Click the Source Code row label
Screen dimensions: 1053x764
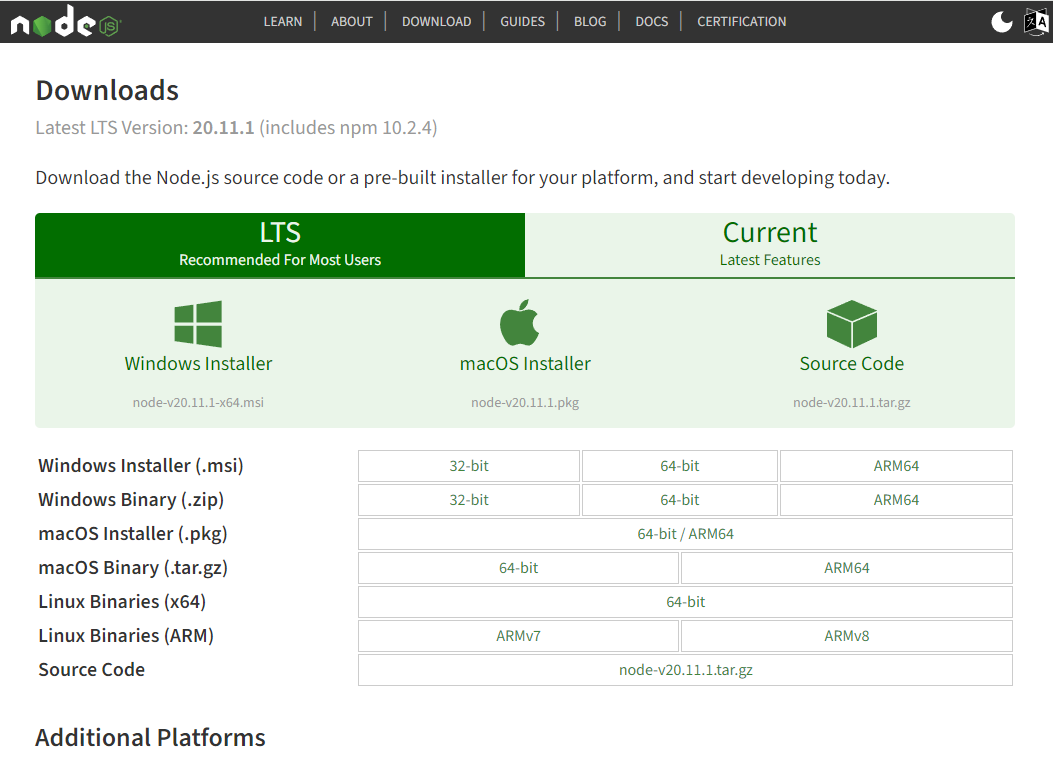coord(91,669)
